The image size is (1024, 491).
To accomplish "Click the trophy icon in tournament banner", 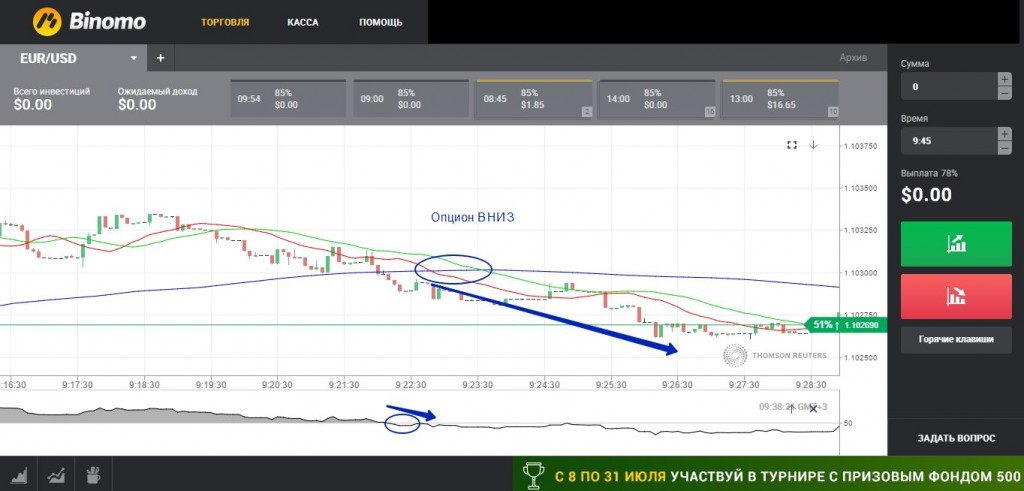I will coord(534,475).
